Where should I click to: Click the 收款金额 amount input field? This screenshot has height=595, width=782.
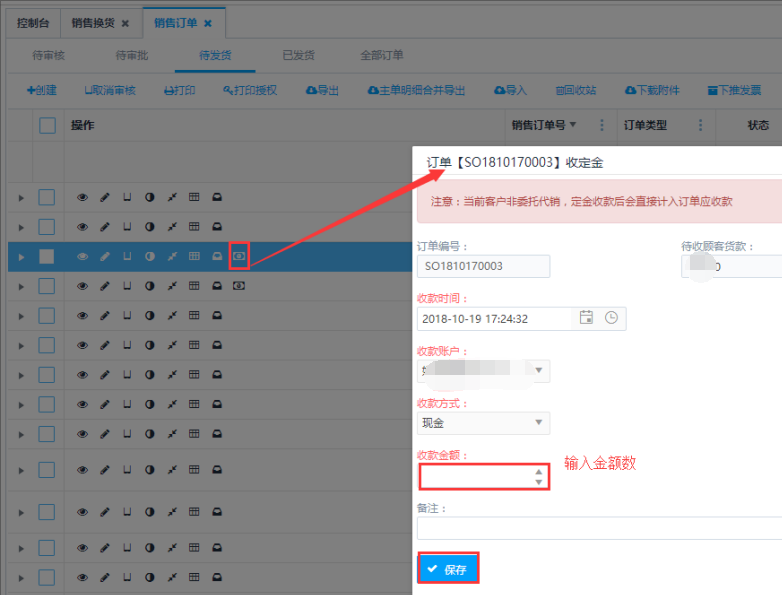coord(477,476)
